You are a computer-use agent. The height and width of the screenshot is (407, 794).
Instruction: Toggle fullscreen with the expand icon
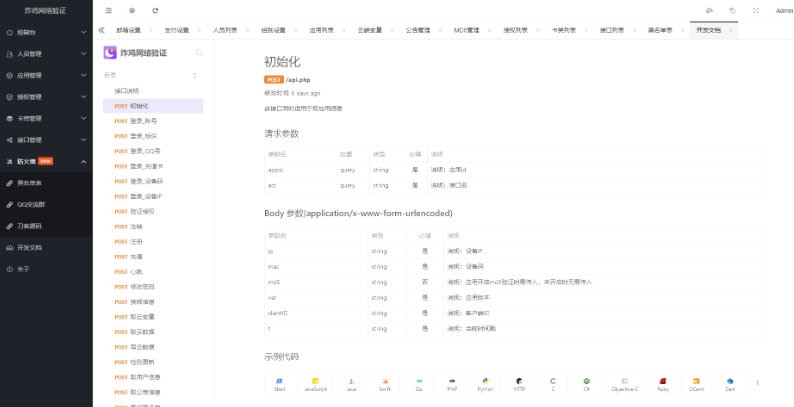pyautogui.click(x=756, y=11)
